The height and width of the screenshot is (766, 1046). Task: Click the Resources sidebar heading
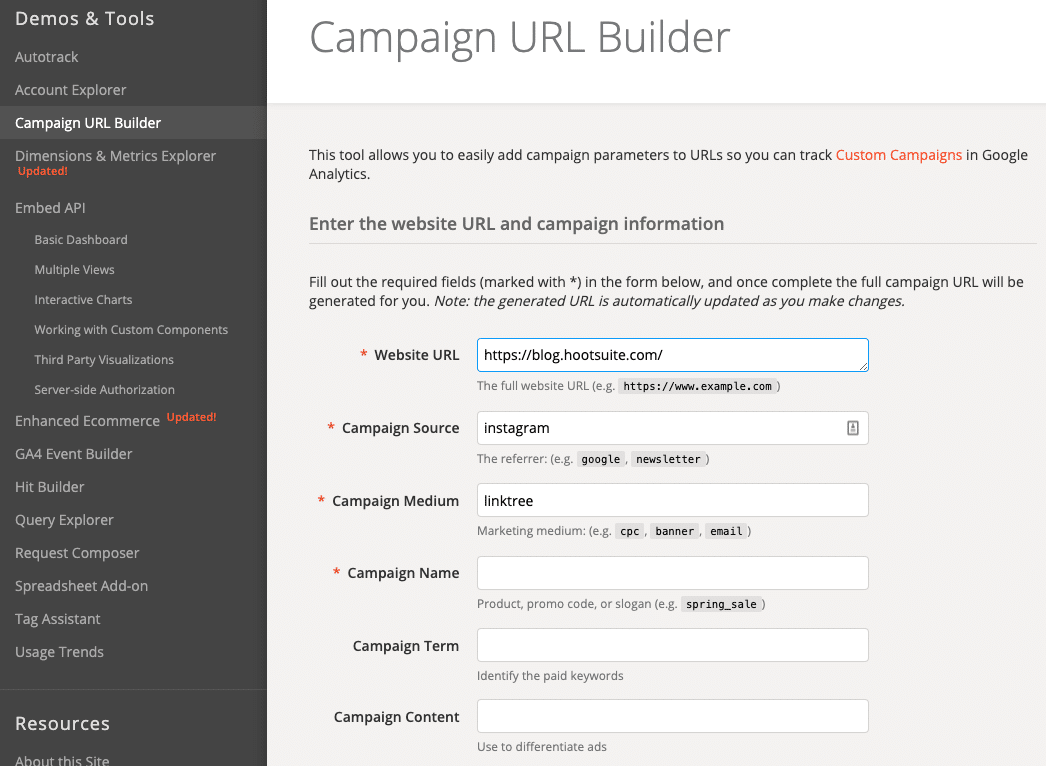point(62,723)
